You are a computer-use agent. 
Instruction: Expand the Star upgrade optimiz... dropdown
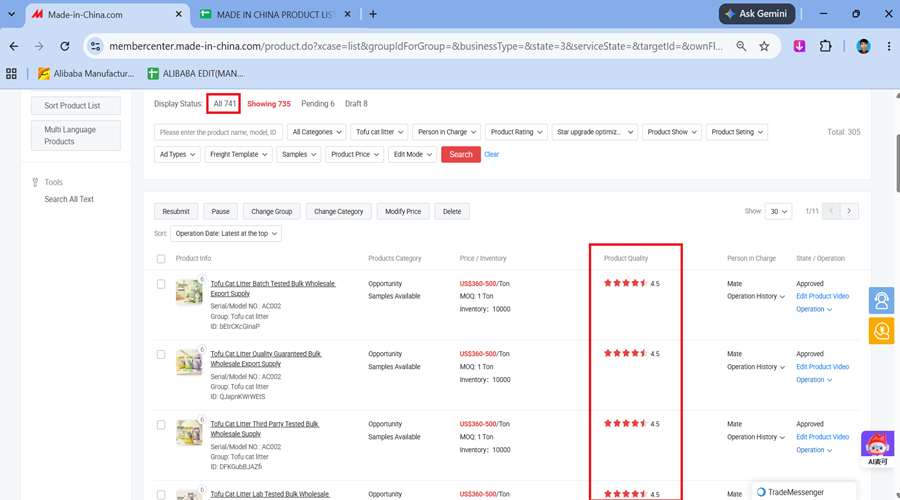click(x=595, y=132)
